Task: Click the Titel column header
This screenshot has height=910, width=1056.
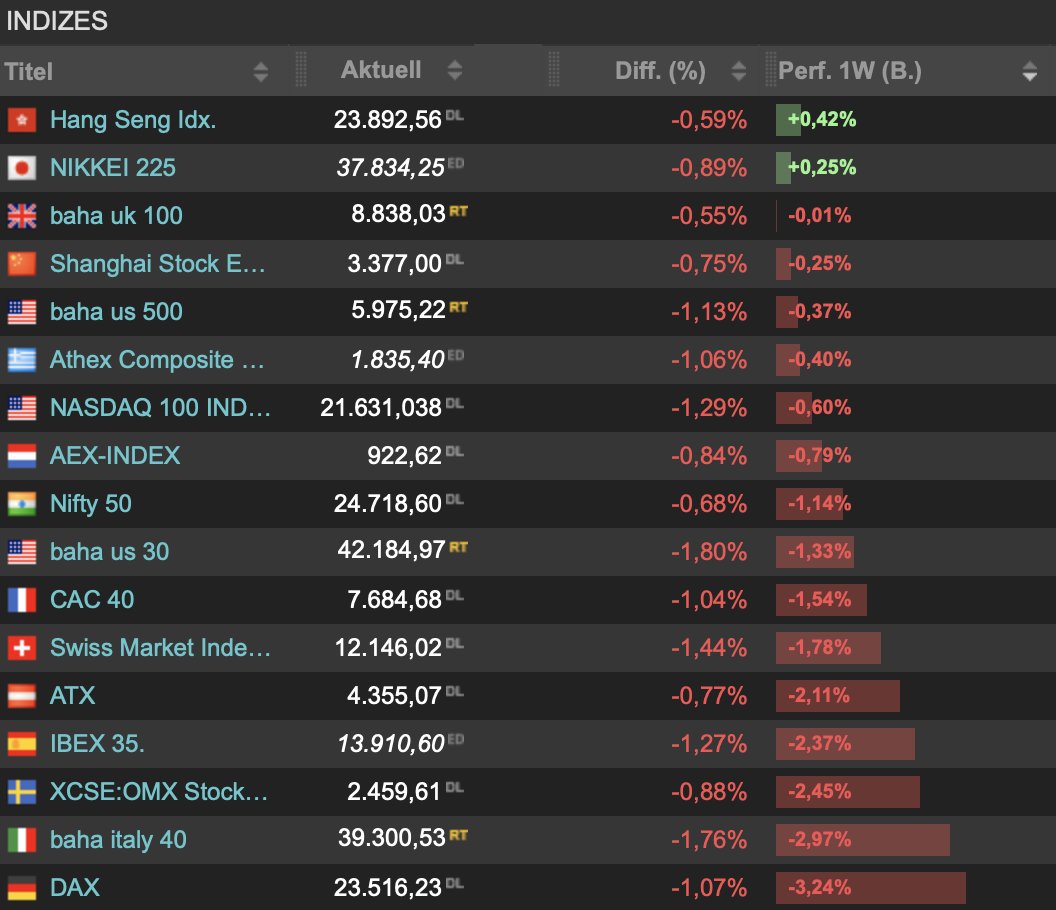Action: pos(28,71)
